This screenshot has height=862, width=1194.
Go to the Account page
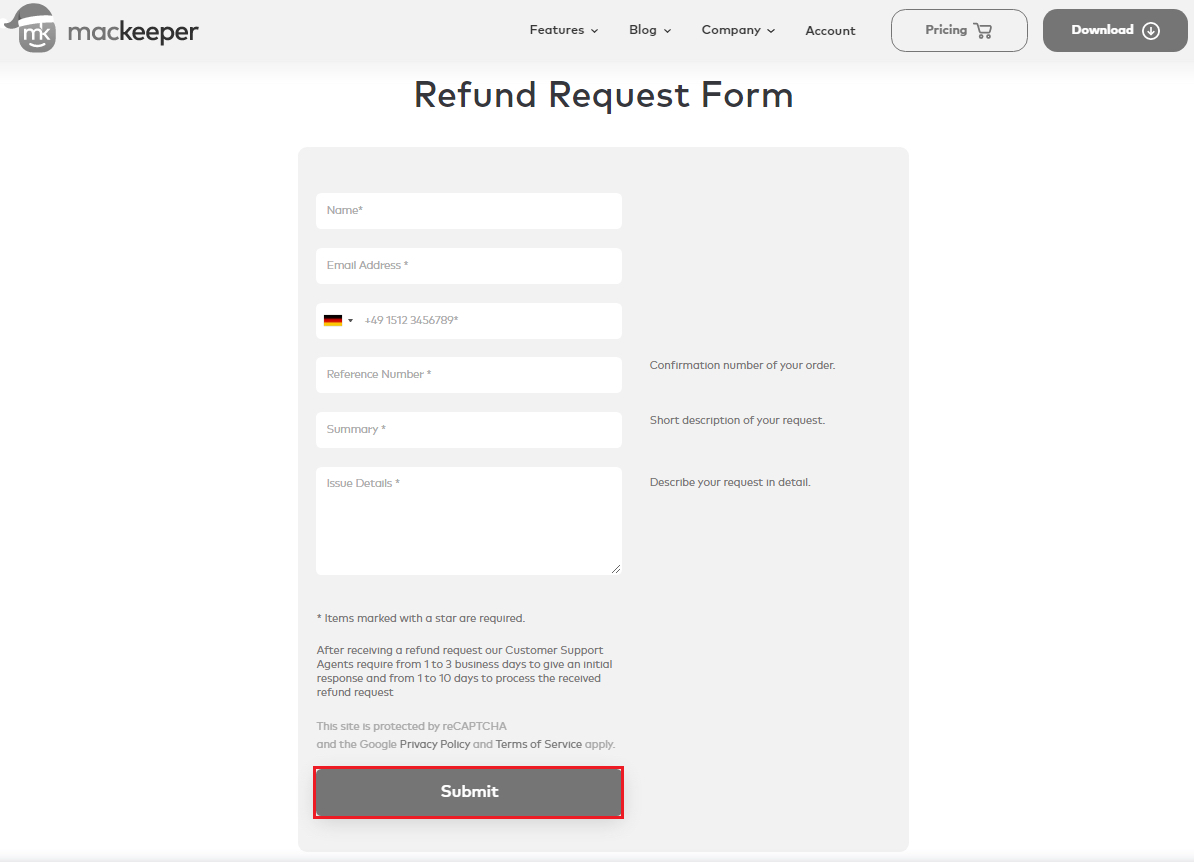[x=830, y=30]
